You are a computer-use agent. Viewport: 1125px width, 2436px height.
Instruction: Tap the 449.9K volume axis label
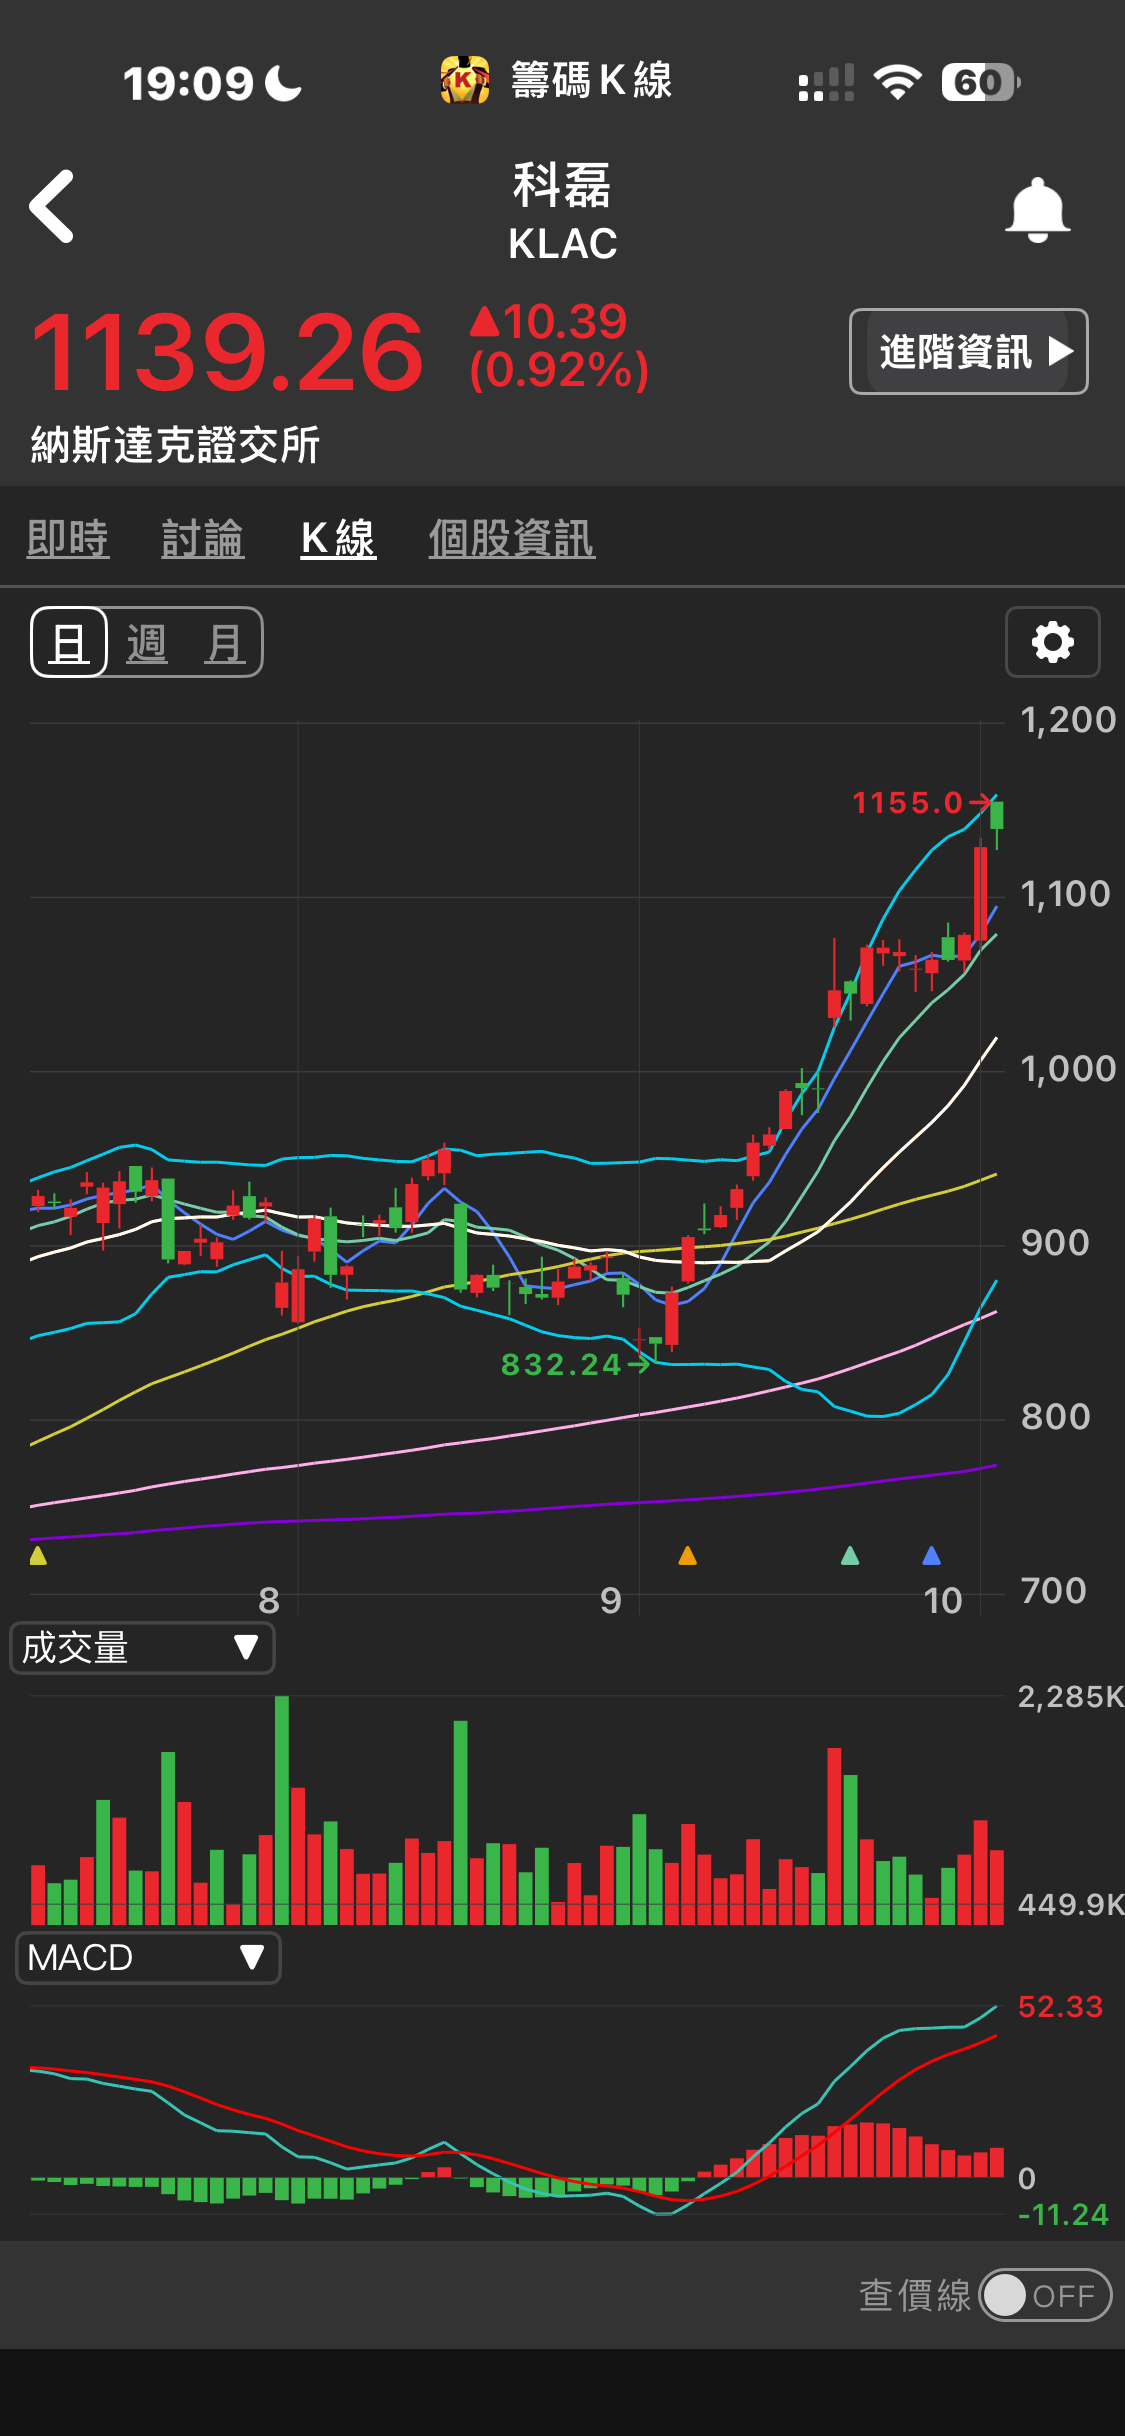1070,1905
